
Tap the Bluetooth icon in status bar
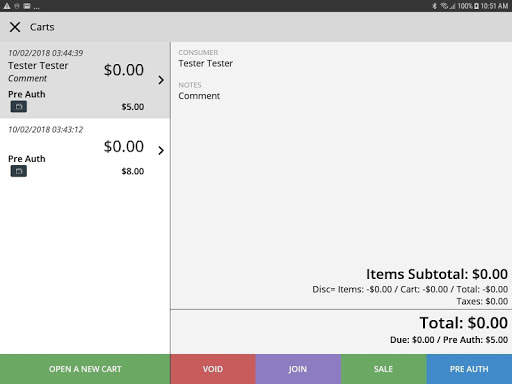[x=434, y=6]
